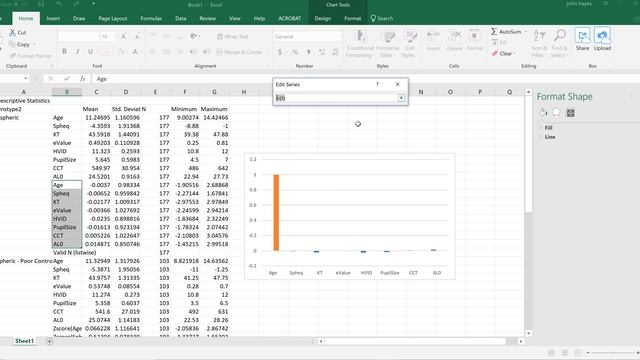Viewport: 640px width, 360px height.
Task: Click the zoom slider in status bar
Action: click(613, 353)
